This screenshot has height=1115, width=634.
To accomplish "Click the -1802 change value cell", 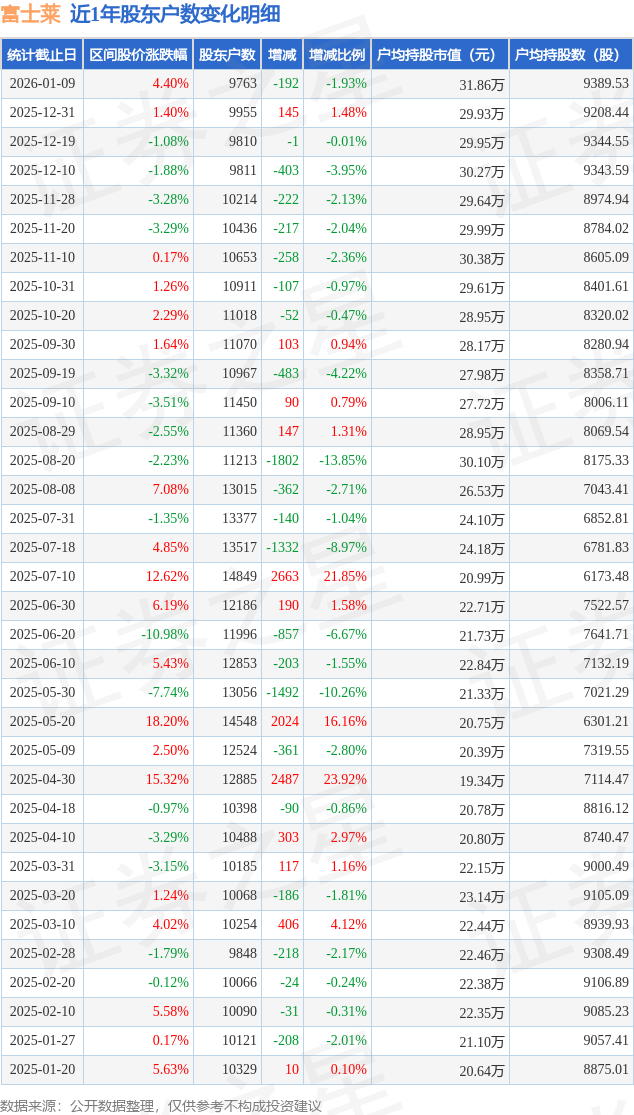I will pyautogui.click(x=283, y=460).
